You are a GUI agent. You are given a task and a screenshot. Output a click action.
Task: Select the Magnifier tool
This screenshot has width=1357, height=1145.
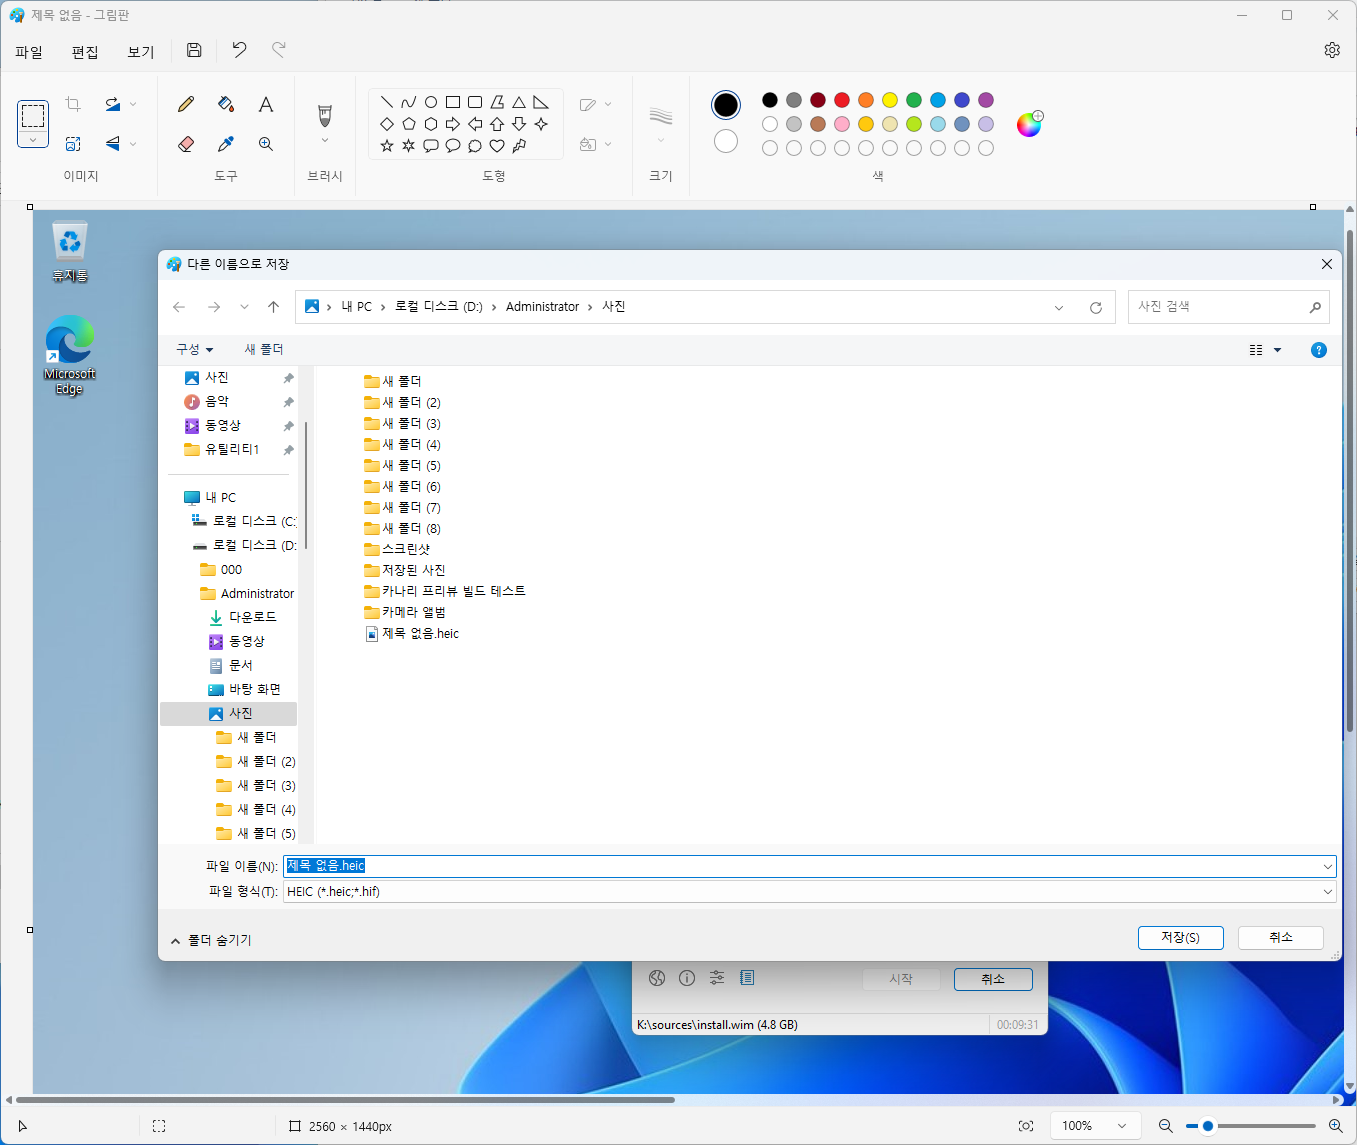click(266, 144)
